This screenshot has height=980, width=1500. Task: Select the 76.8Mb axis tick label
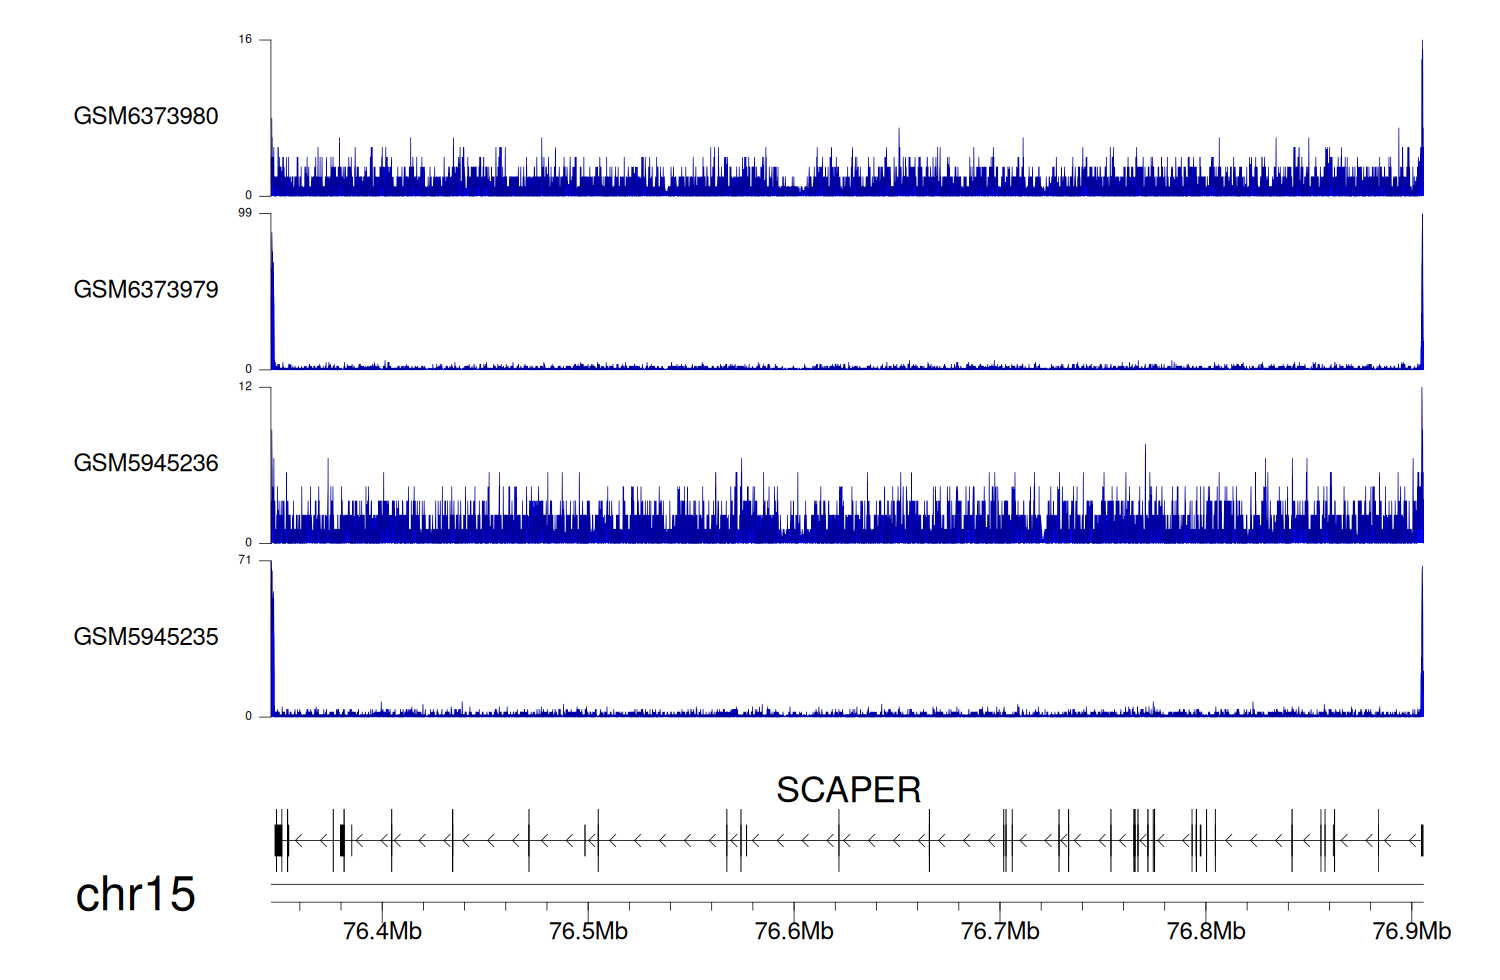click(1206, 931)
